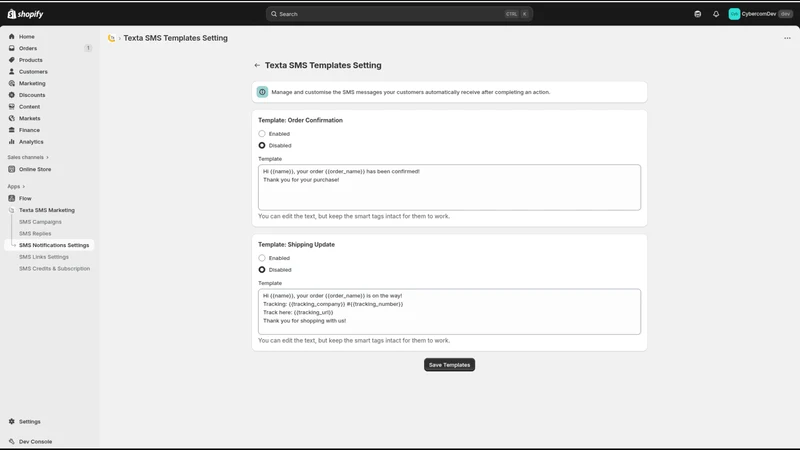Click the sidekick icon beside the bell

click(697, 14)
